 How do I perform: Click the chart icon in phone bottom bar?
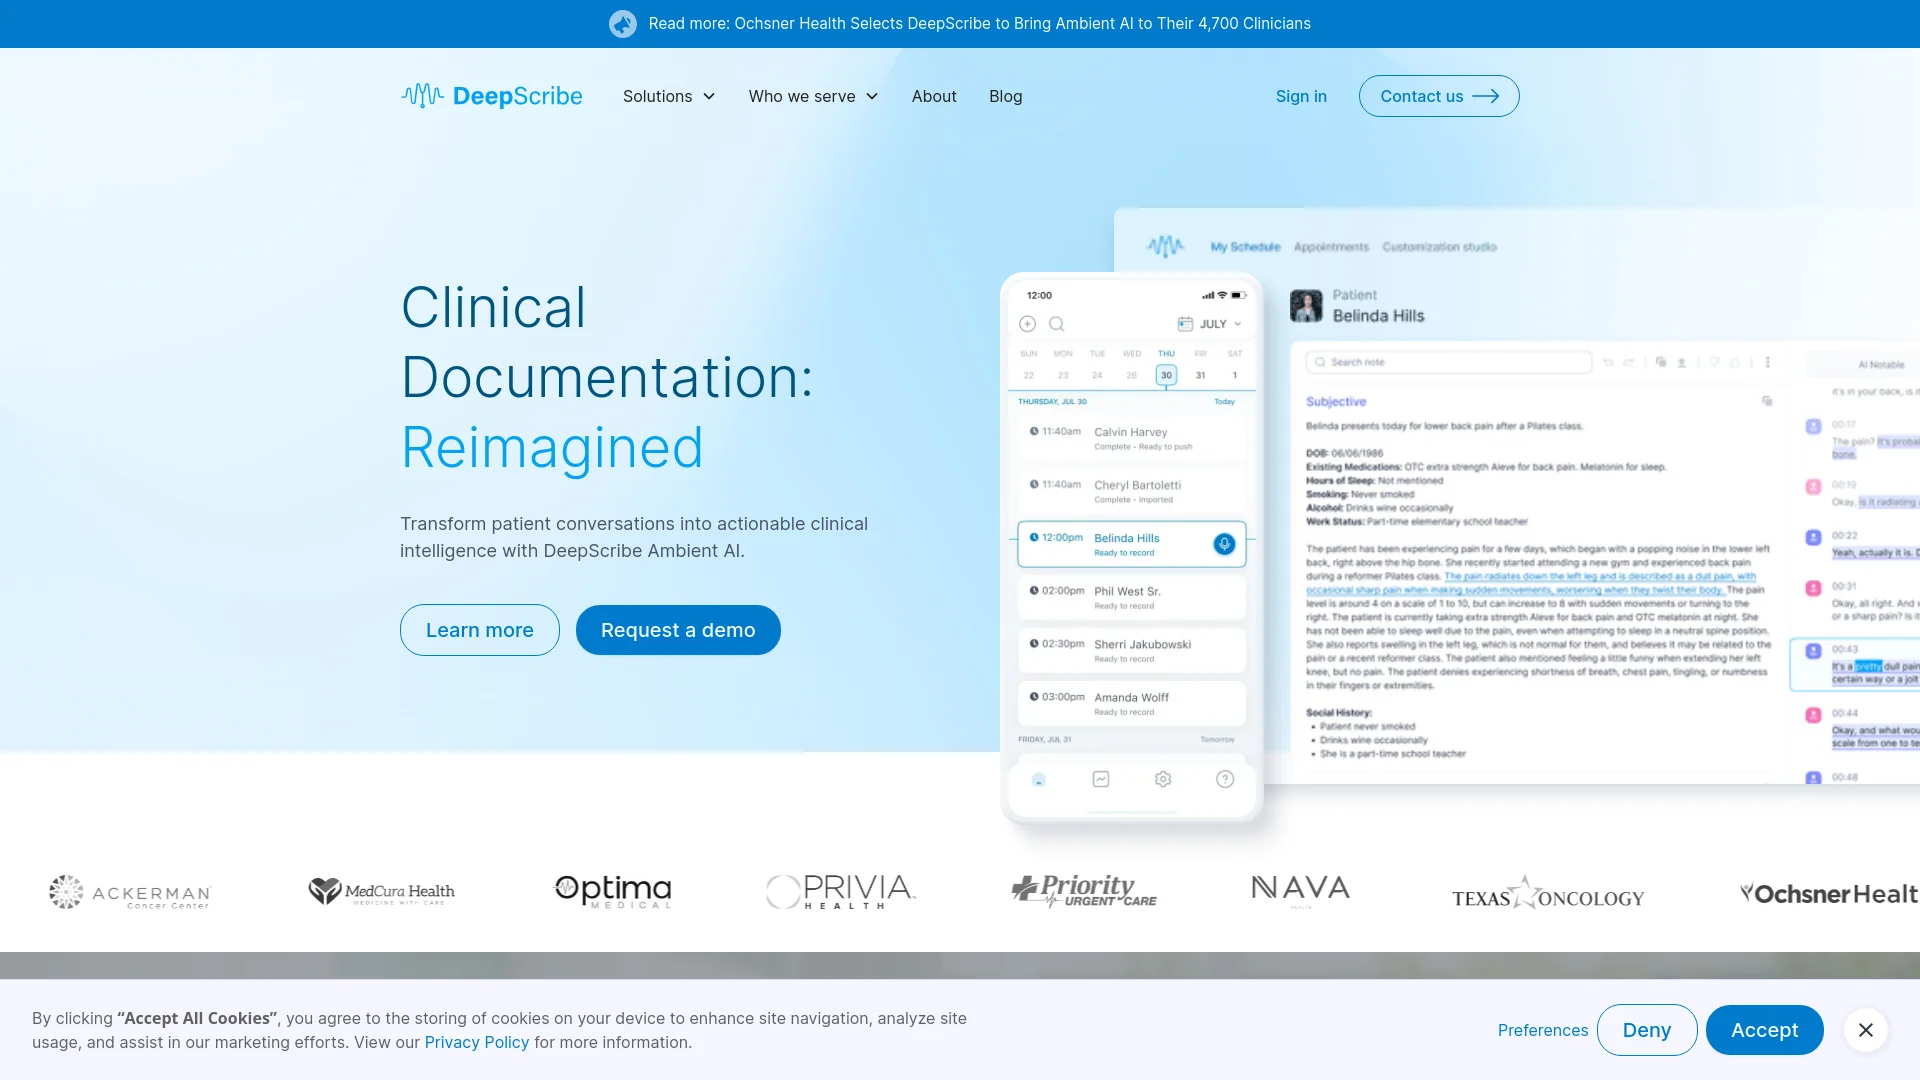click(x=1101, y=779)
